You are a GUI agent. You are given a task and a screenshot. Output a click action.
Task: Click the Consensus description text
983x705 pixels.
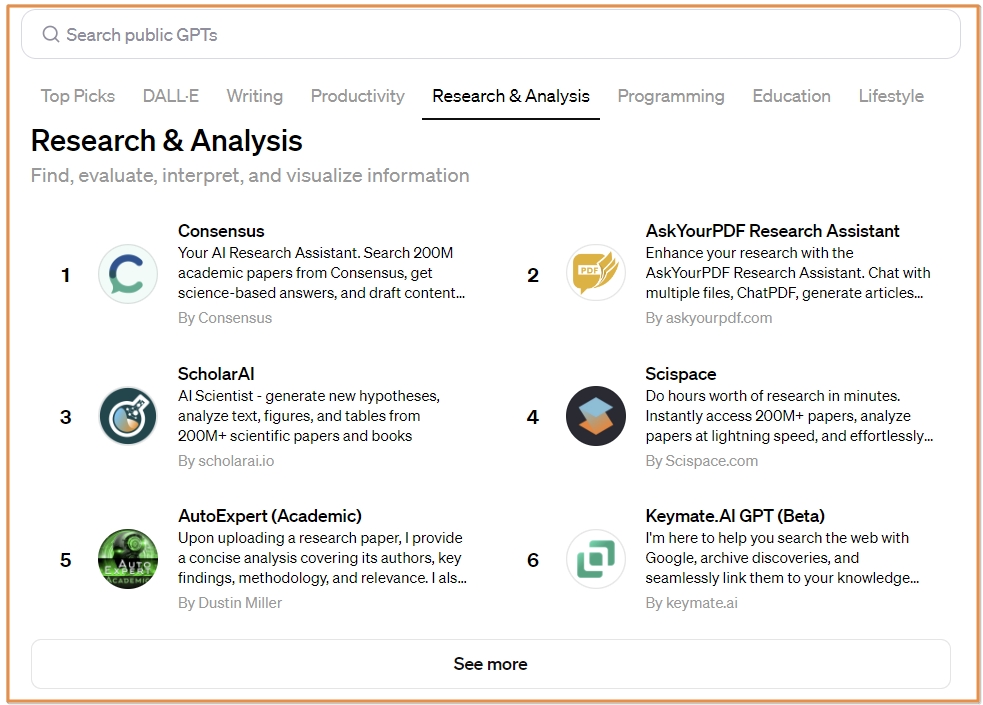321,273
